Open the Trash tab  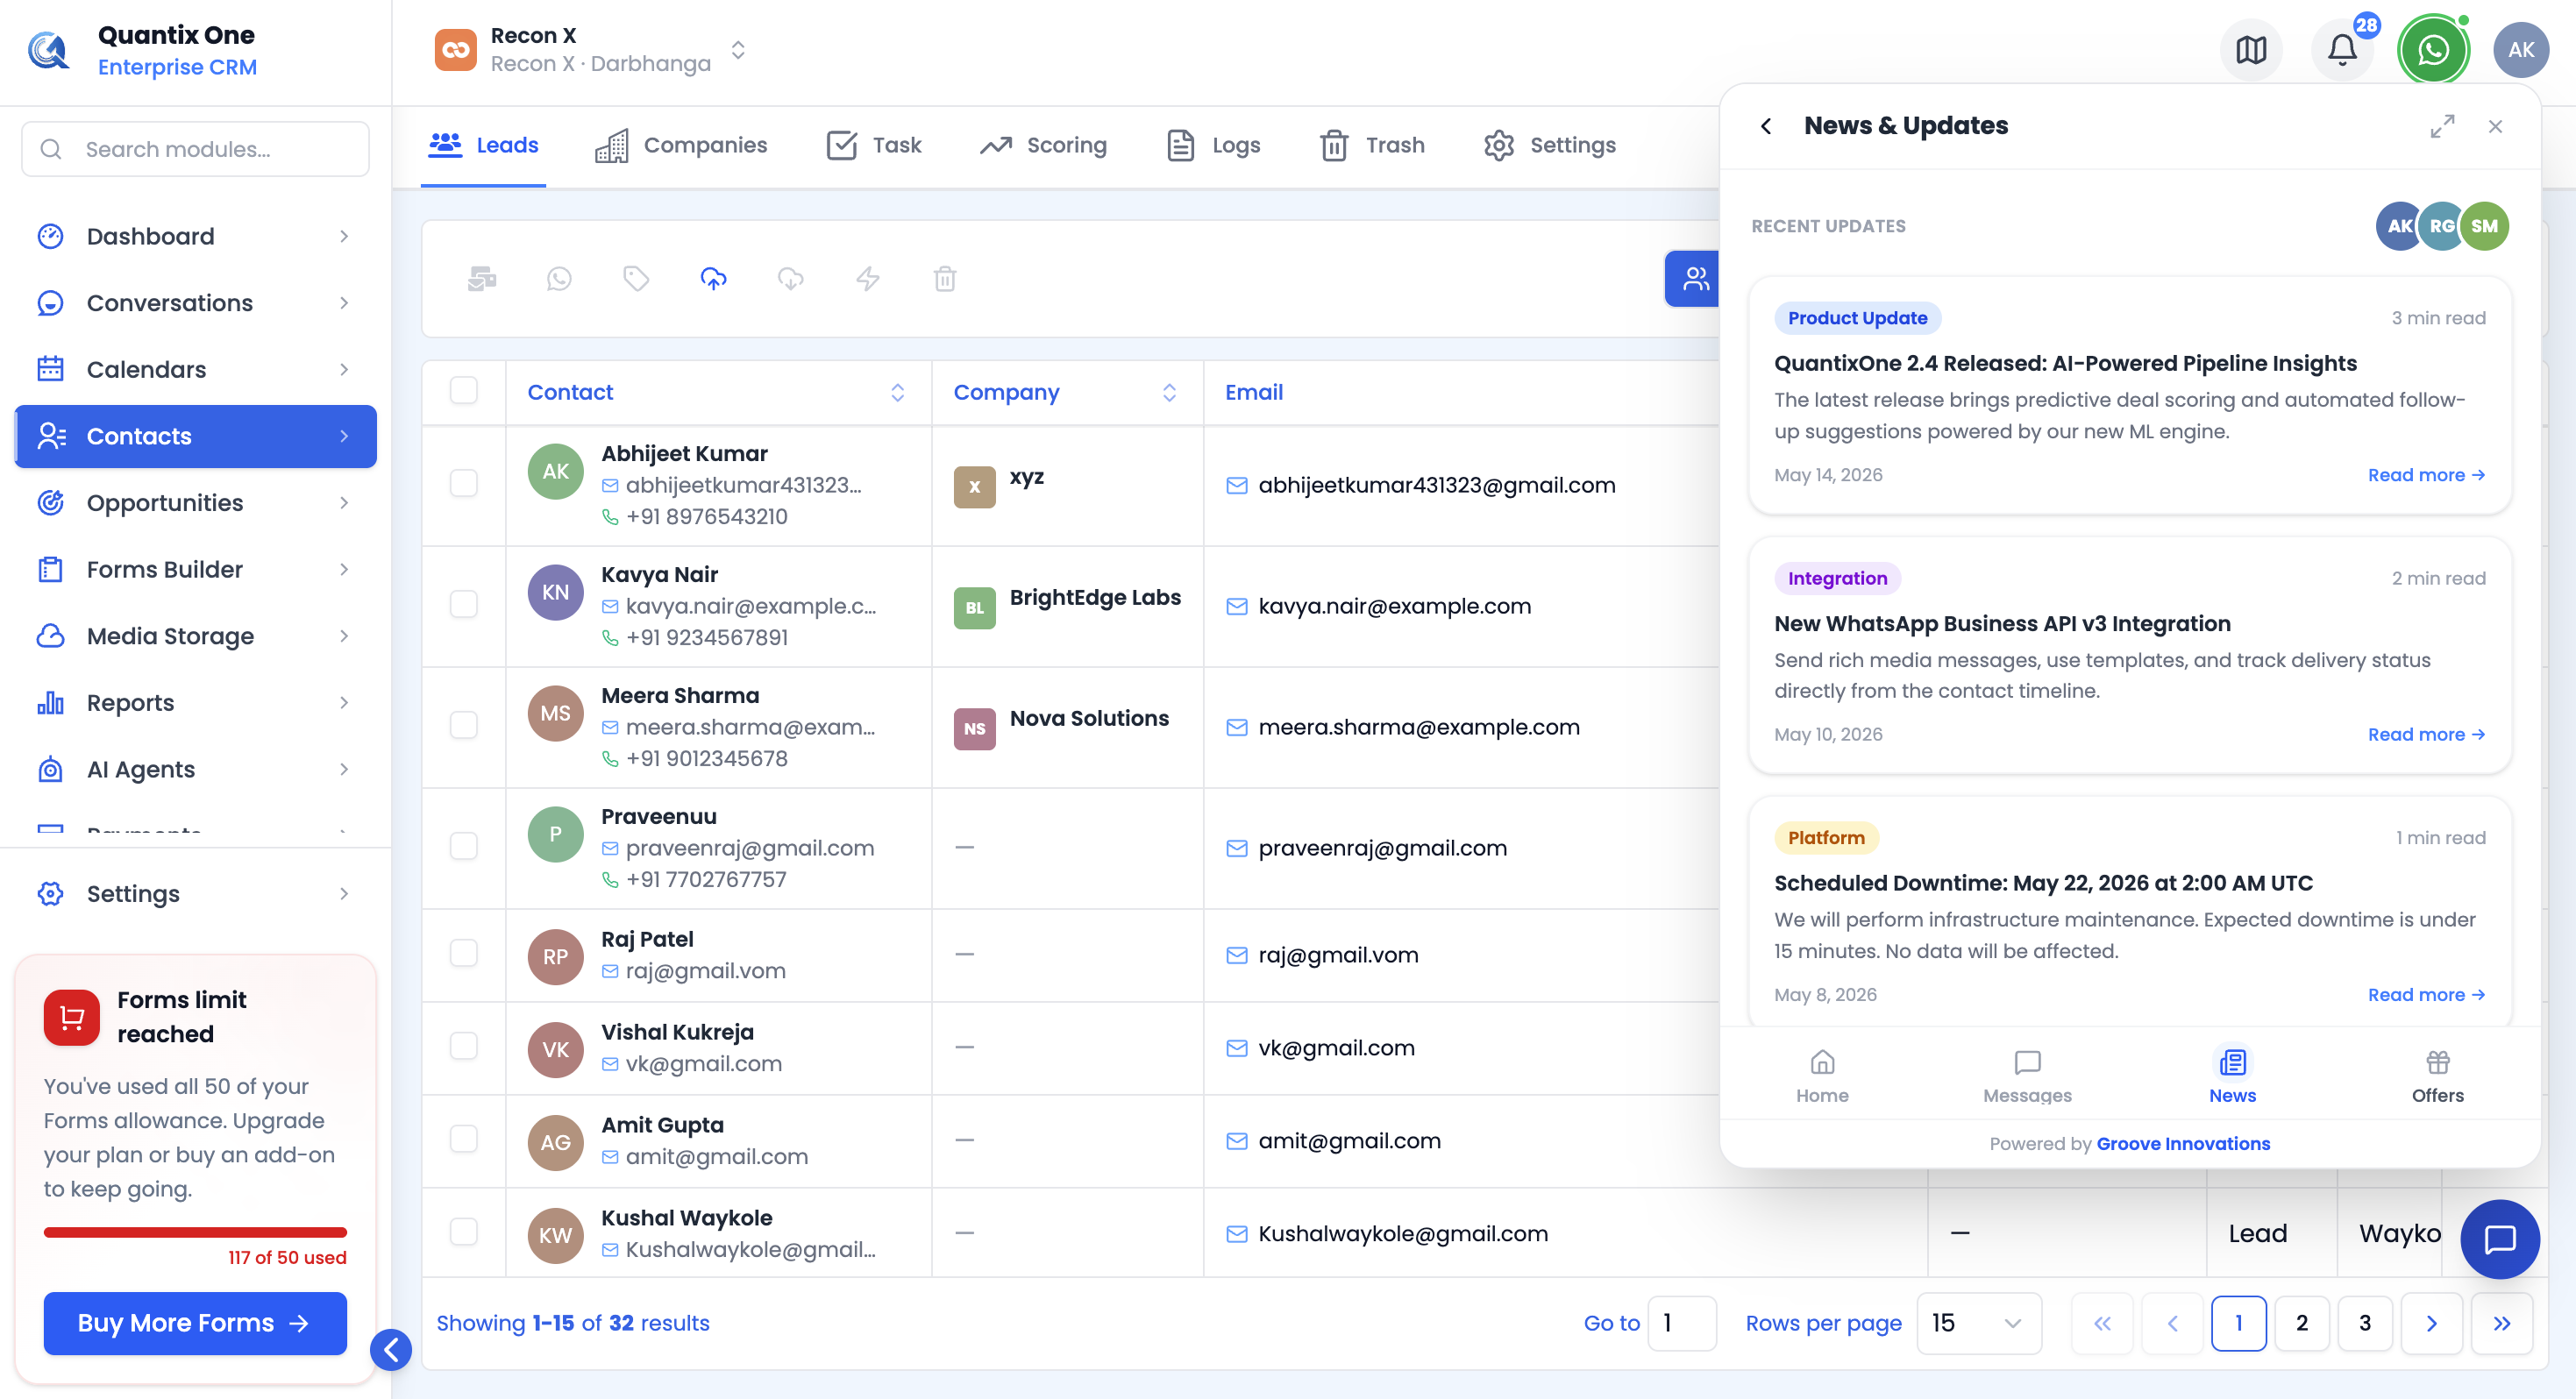click(x=1372, y=145)
